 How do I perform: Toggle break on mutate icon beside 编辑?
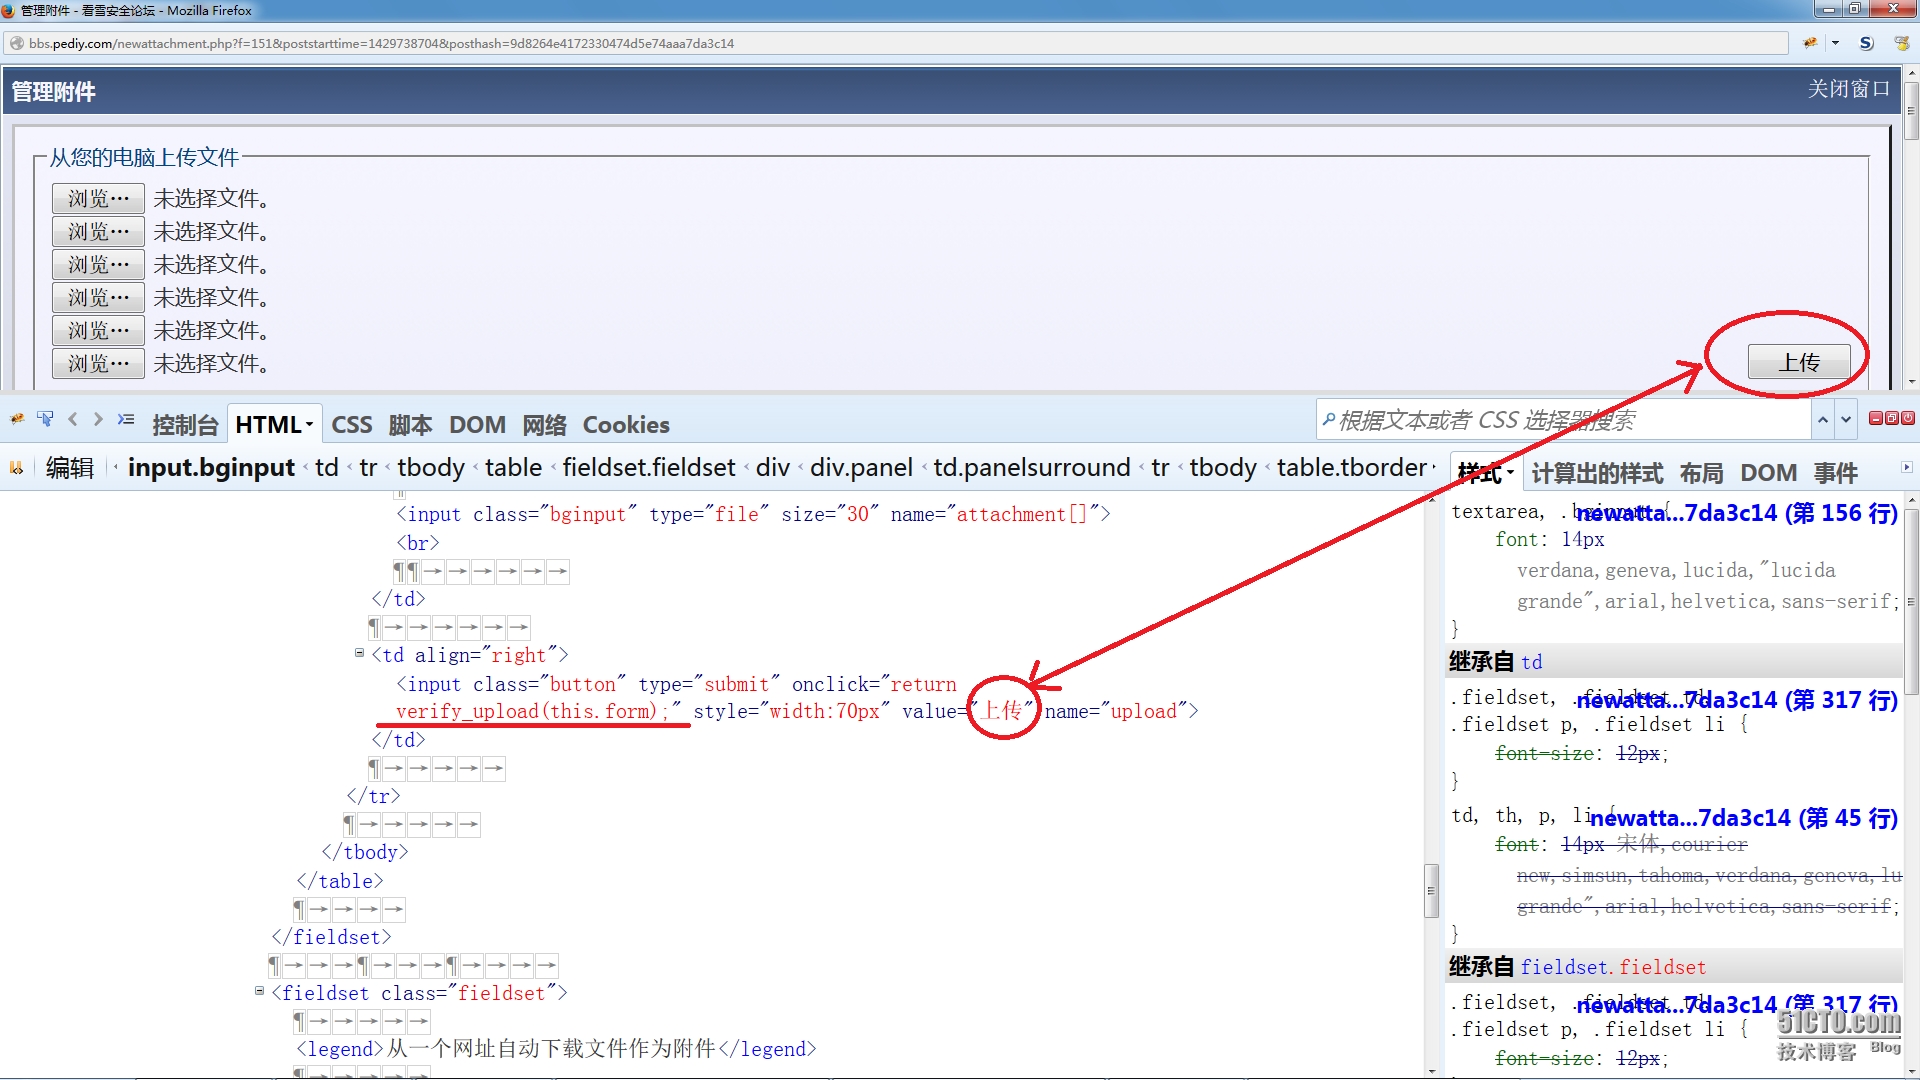point(17,467)
